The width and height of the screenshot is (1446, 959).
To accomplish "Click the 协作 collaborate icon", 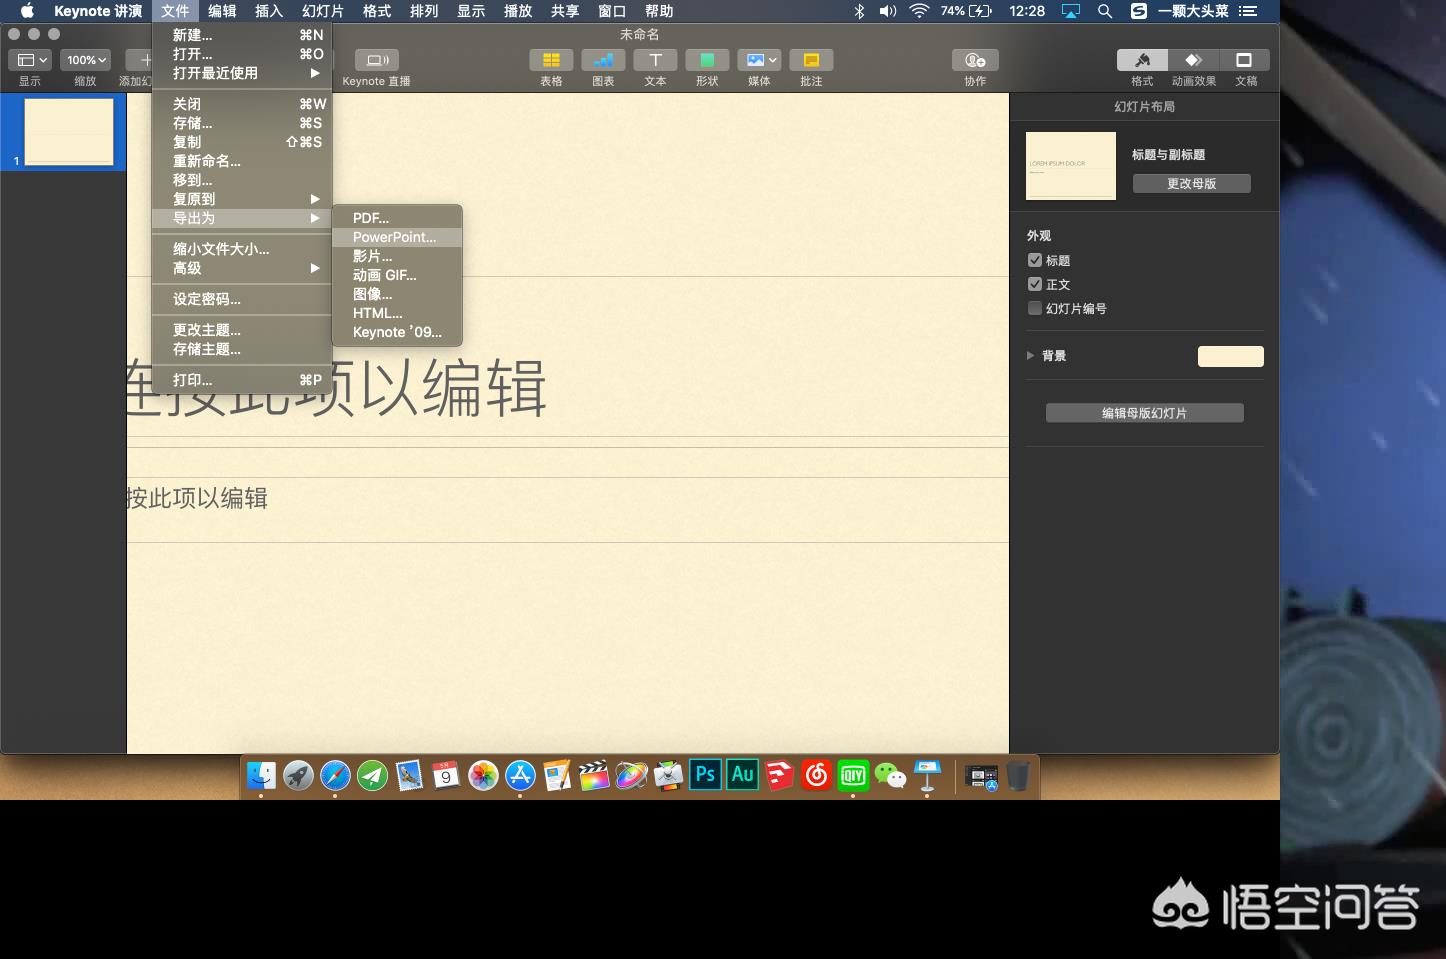I will 975,60.
